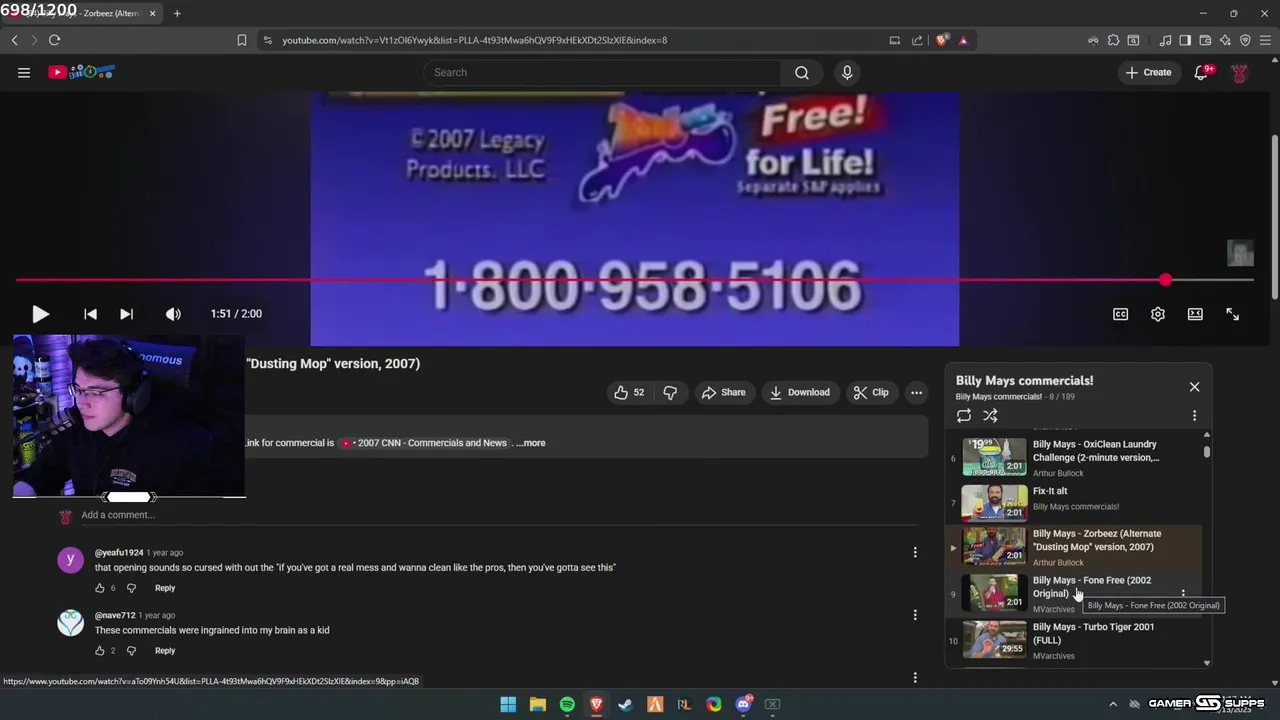Open Brave VPN shield icon
The height and width of the screenshot is (720, 1280).
point(1245,40)
